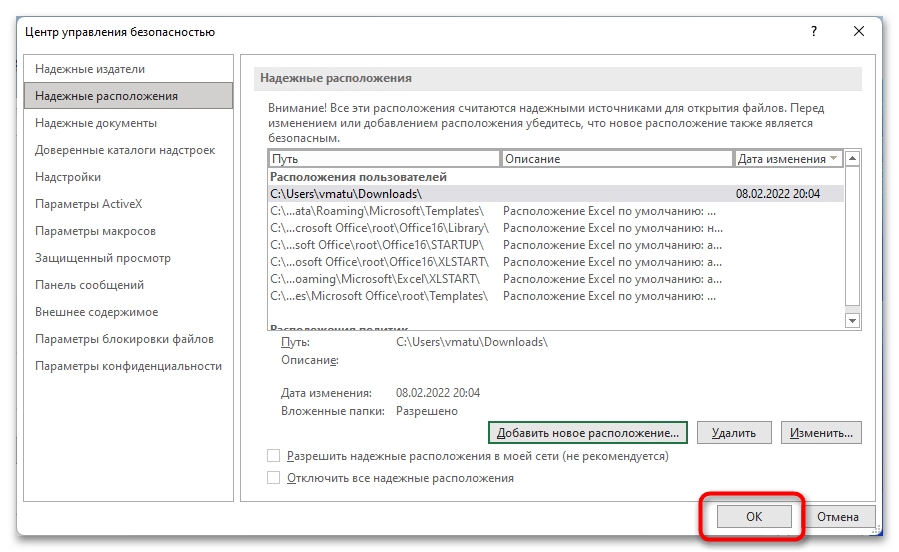The width and height of the screenshot is (899, 552).
Task: Click the Отмена button
Action: point(838,516)
